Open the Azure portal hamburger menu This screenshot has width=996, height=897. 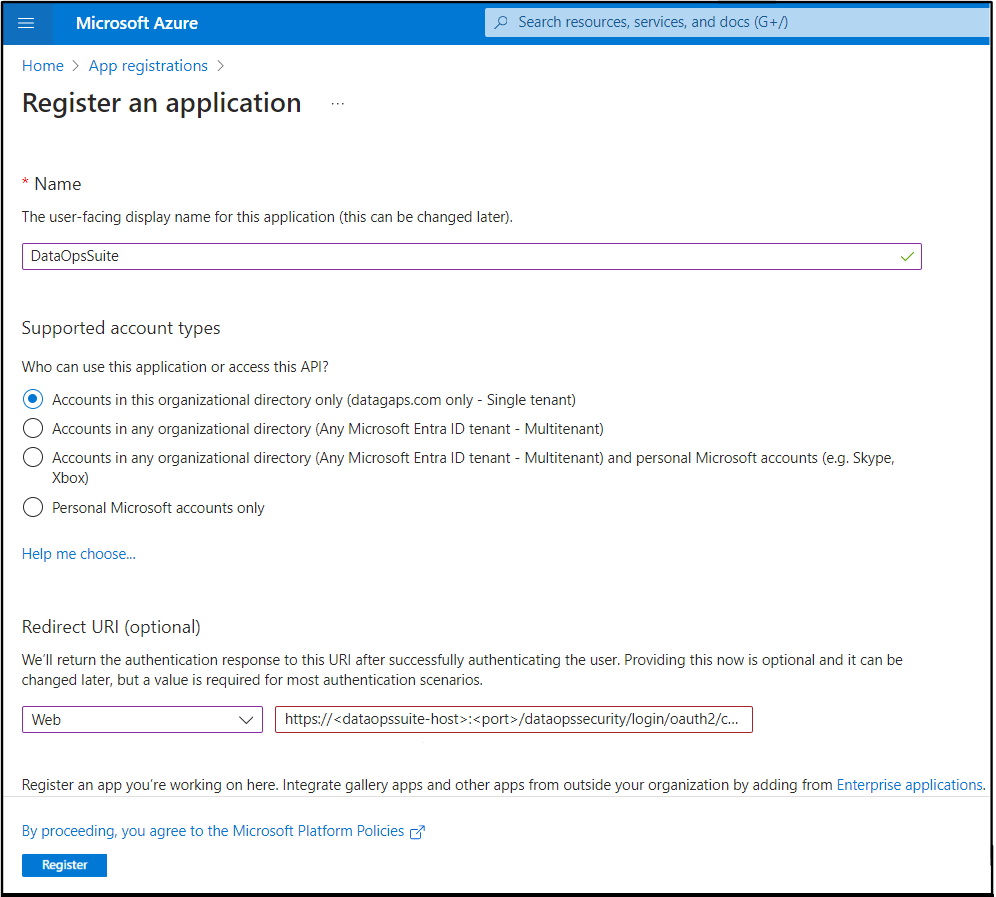click(26, 24)
